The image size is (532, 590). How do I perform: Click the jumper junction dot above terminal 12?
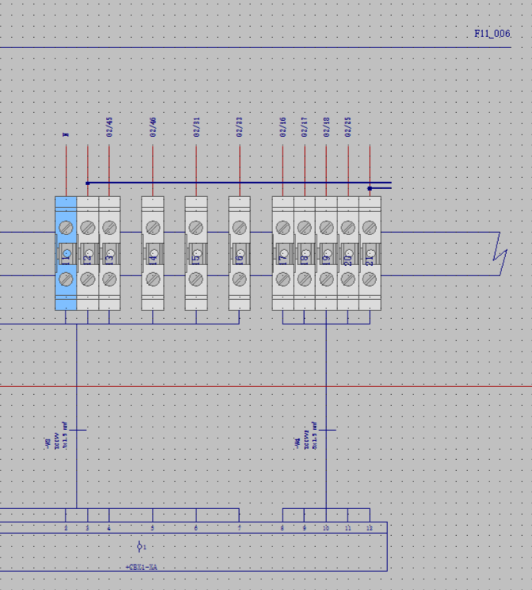coord(88,183)
